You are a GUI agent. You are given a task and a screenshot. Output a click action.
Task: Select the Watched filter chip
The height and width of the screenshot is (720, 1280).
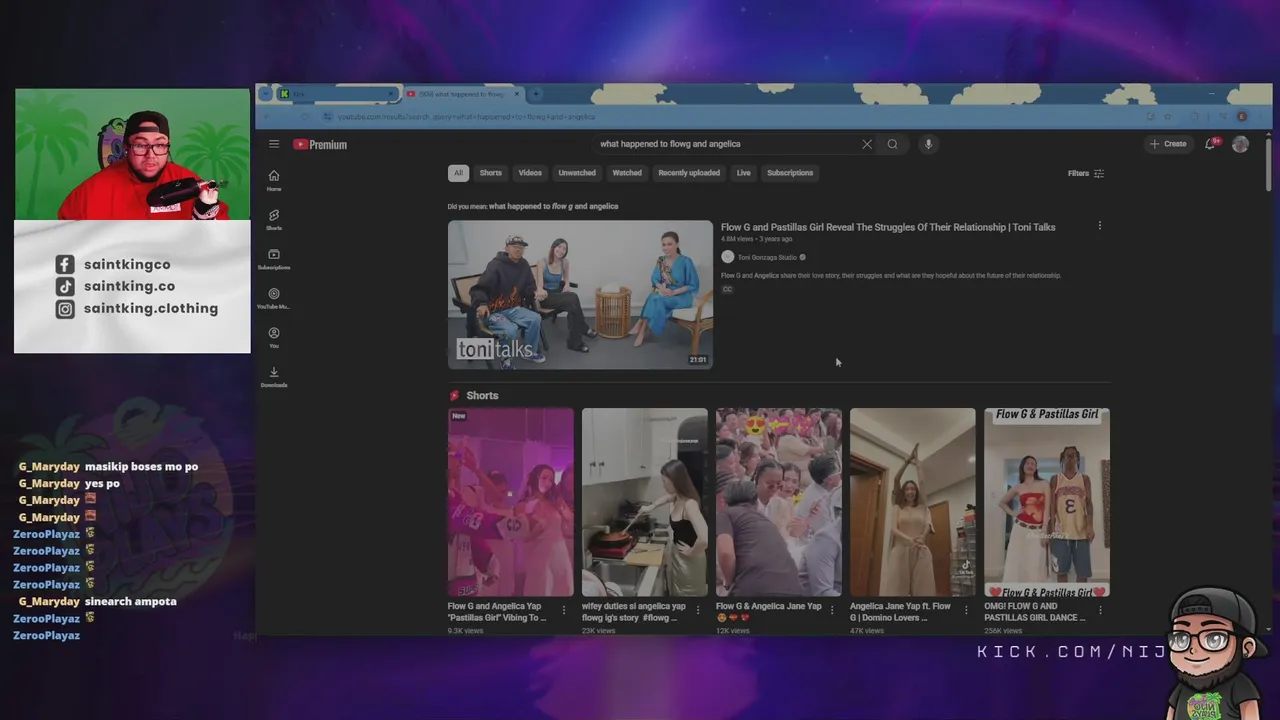click(x=627, y=173)
